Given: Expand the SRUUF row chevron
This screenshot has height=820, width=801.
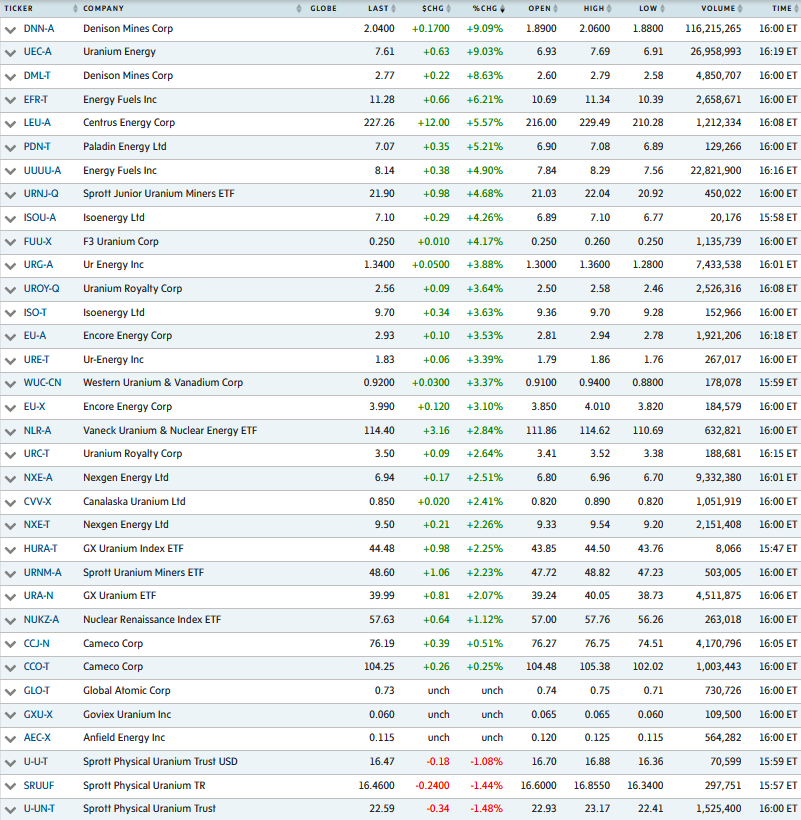Looking at the screenshot, I should 10,787.
